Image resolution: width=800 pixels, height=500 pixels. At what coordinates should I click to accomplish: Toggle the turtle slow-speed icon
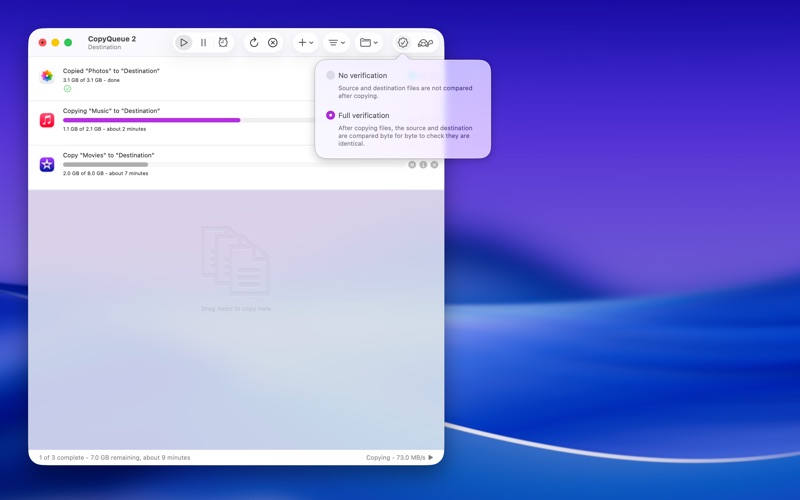click(425, 43)
